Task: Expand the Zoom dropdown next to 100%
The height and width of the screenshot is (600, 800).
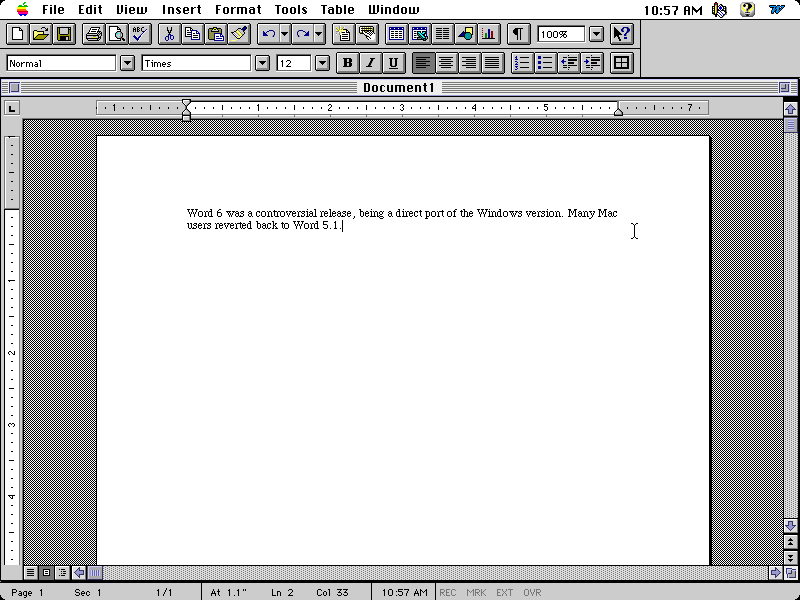Action: [x=596, y=34]
